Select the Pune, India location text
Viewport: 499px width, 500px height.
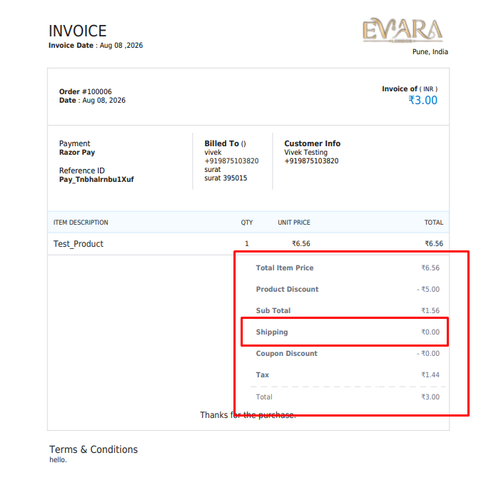pyautogui.click(x=430, y=52)
